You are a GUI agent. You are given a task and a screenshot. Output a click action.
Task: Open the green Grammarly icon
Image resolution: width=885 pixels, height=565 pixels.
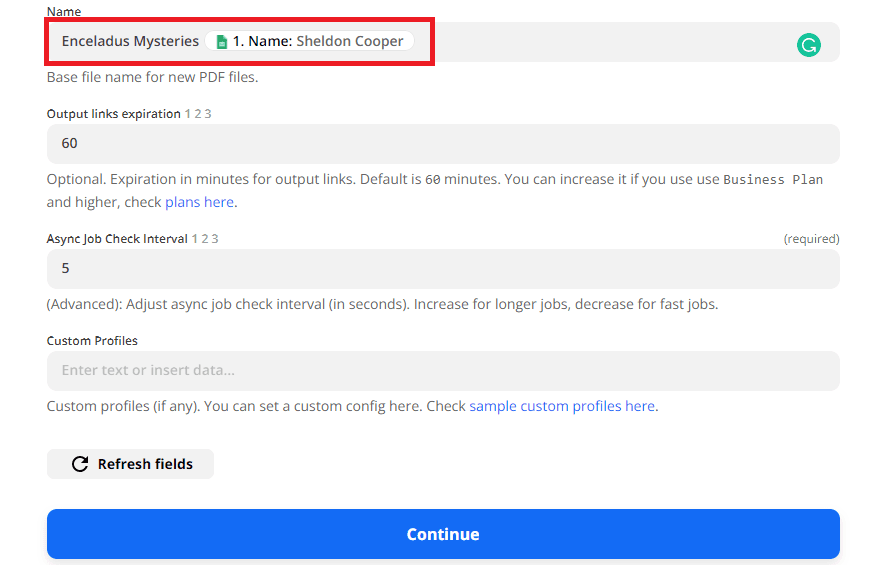[808, 44]
